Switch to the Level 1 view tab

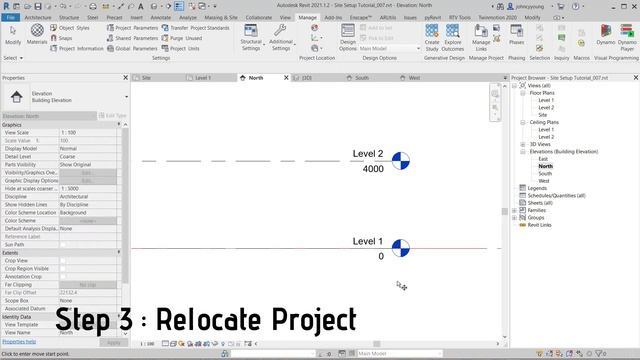pos(203,78)
